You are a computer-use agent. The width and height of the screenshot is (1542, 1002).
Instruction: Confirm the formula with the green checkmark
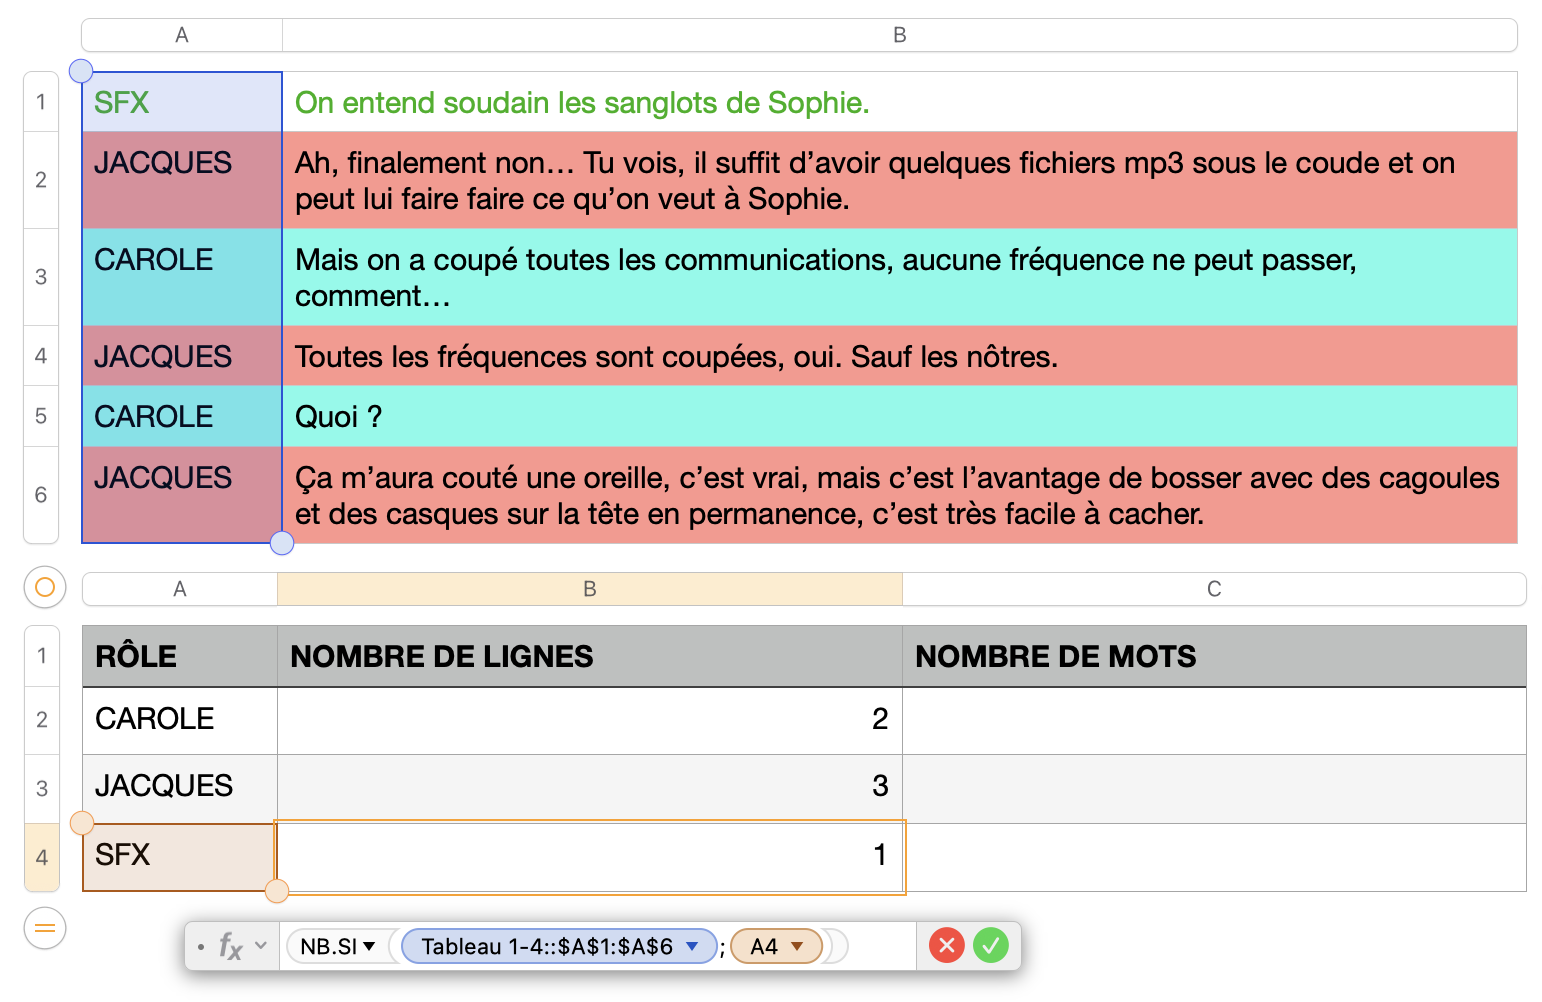(990, 945)
